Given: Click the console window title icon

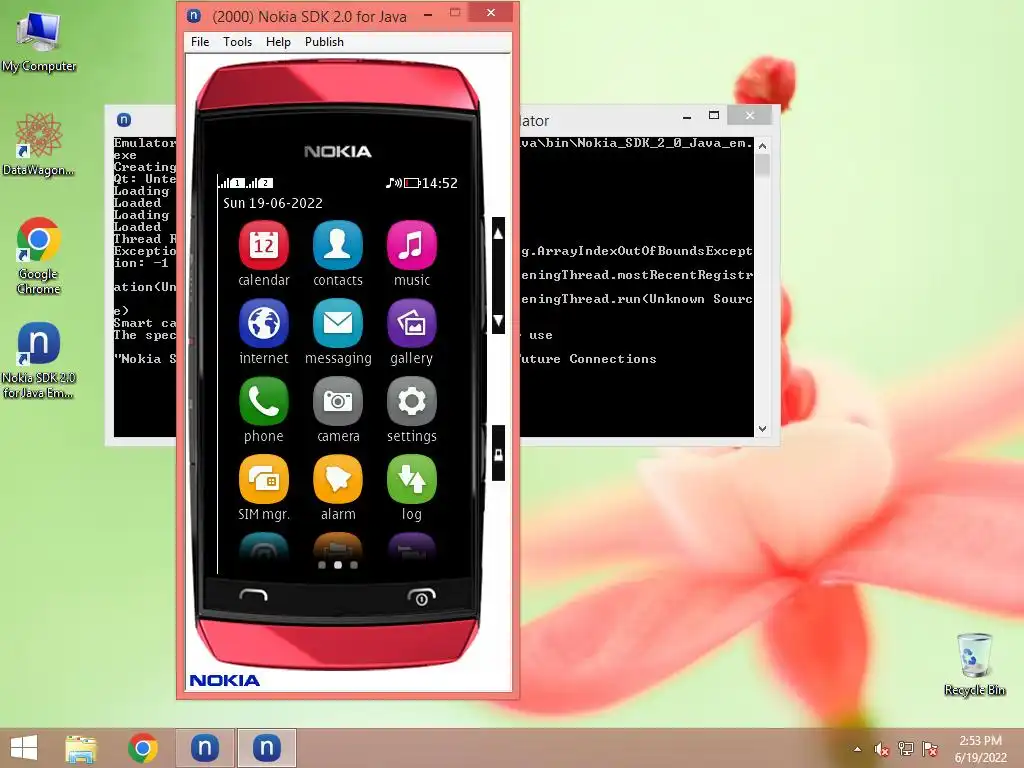Looking at the screenshot, I should (x=123, y=120).
